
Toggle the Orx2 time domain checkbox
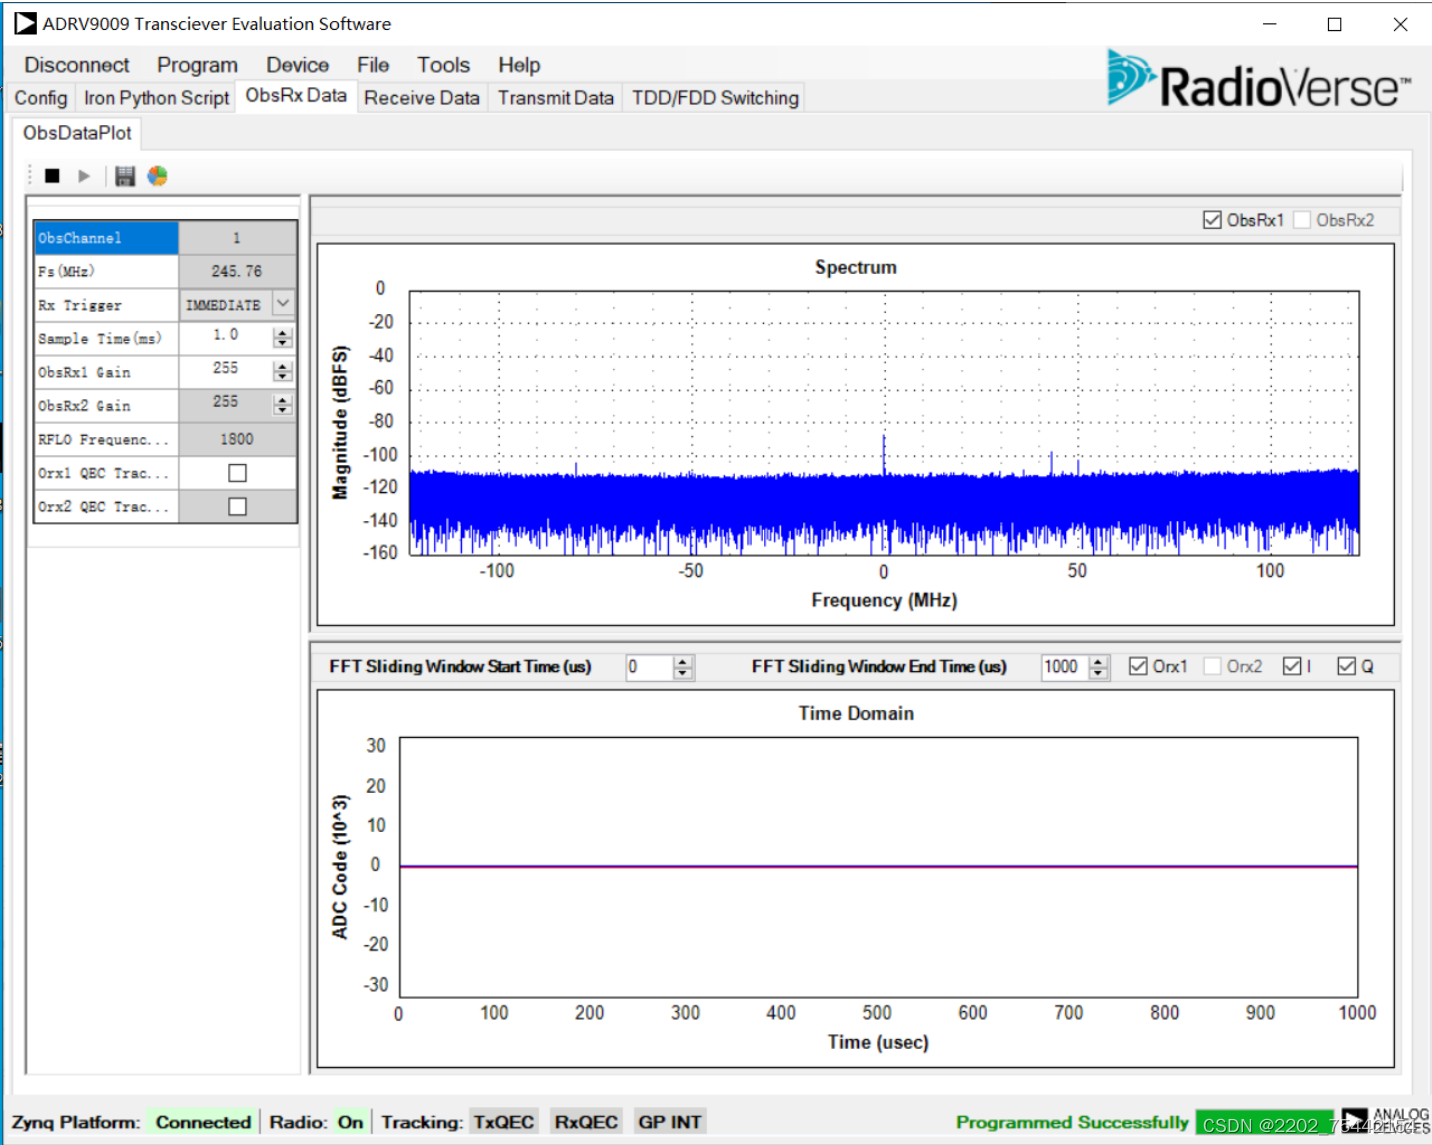(1212, 666)
